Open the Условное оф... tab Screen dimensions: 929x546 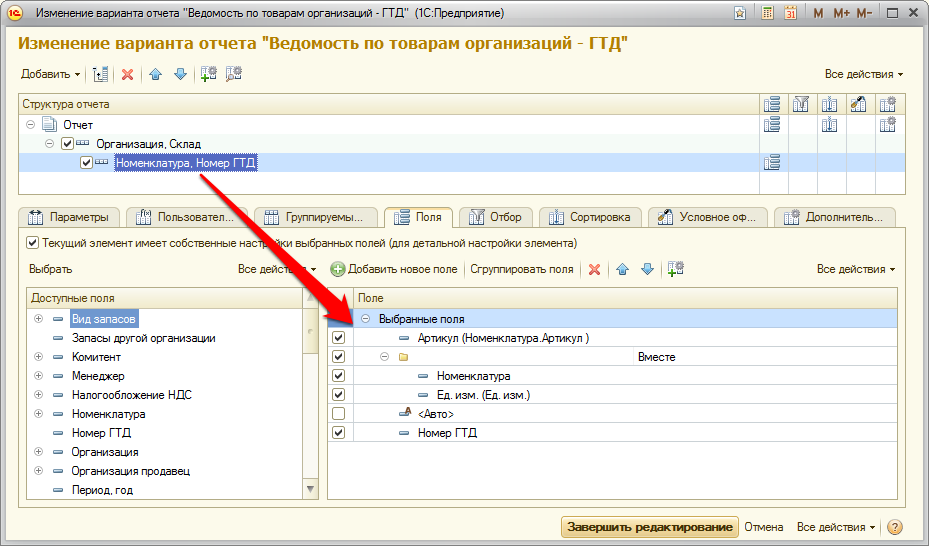tap(707, 217)
